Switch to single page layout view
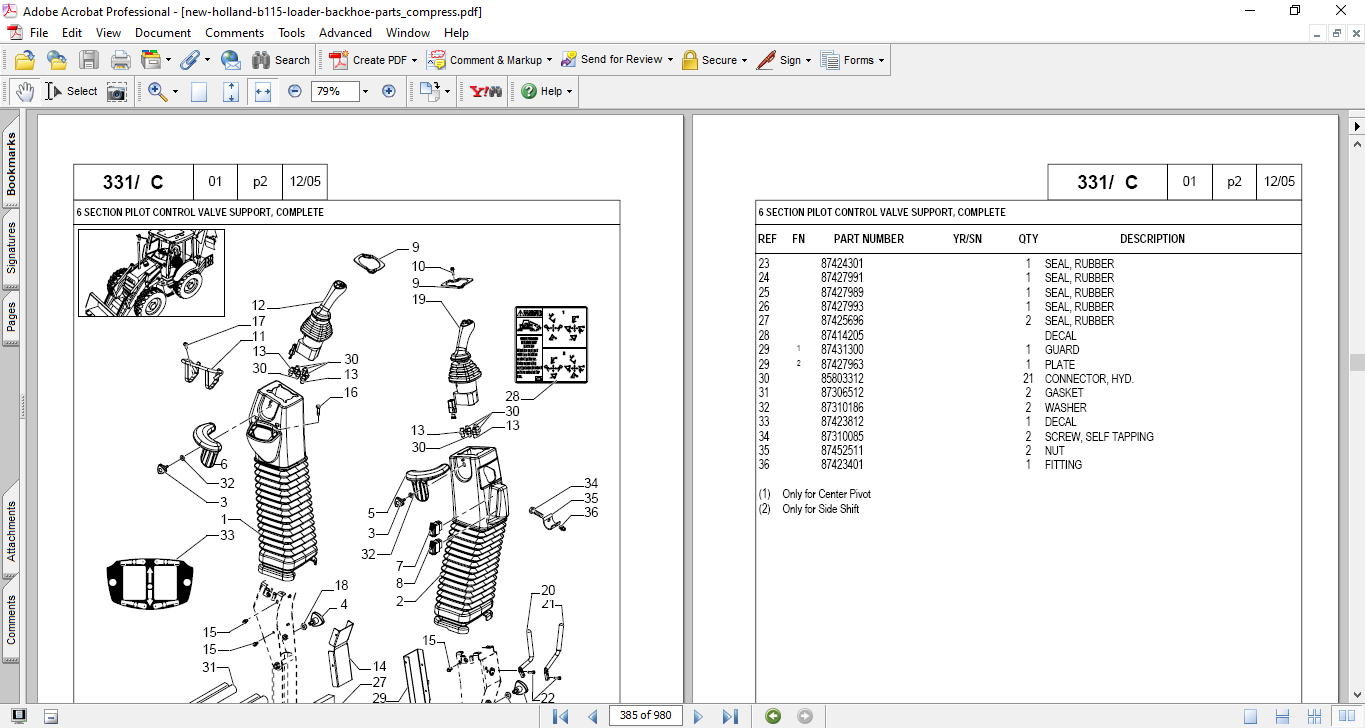 pos(1251,715)
